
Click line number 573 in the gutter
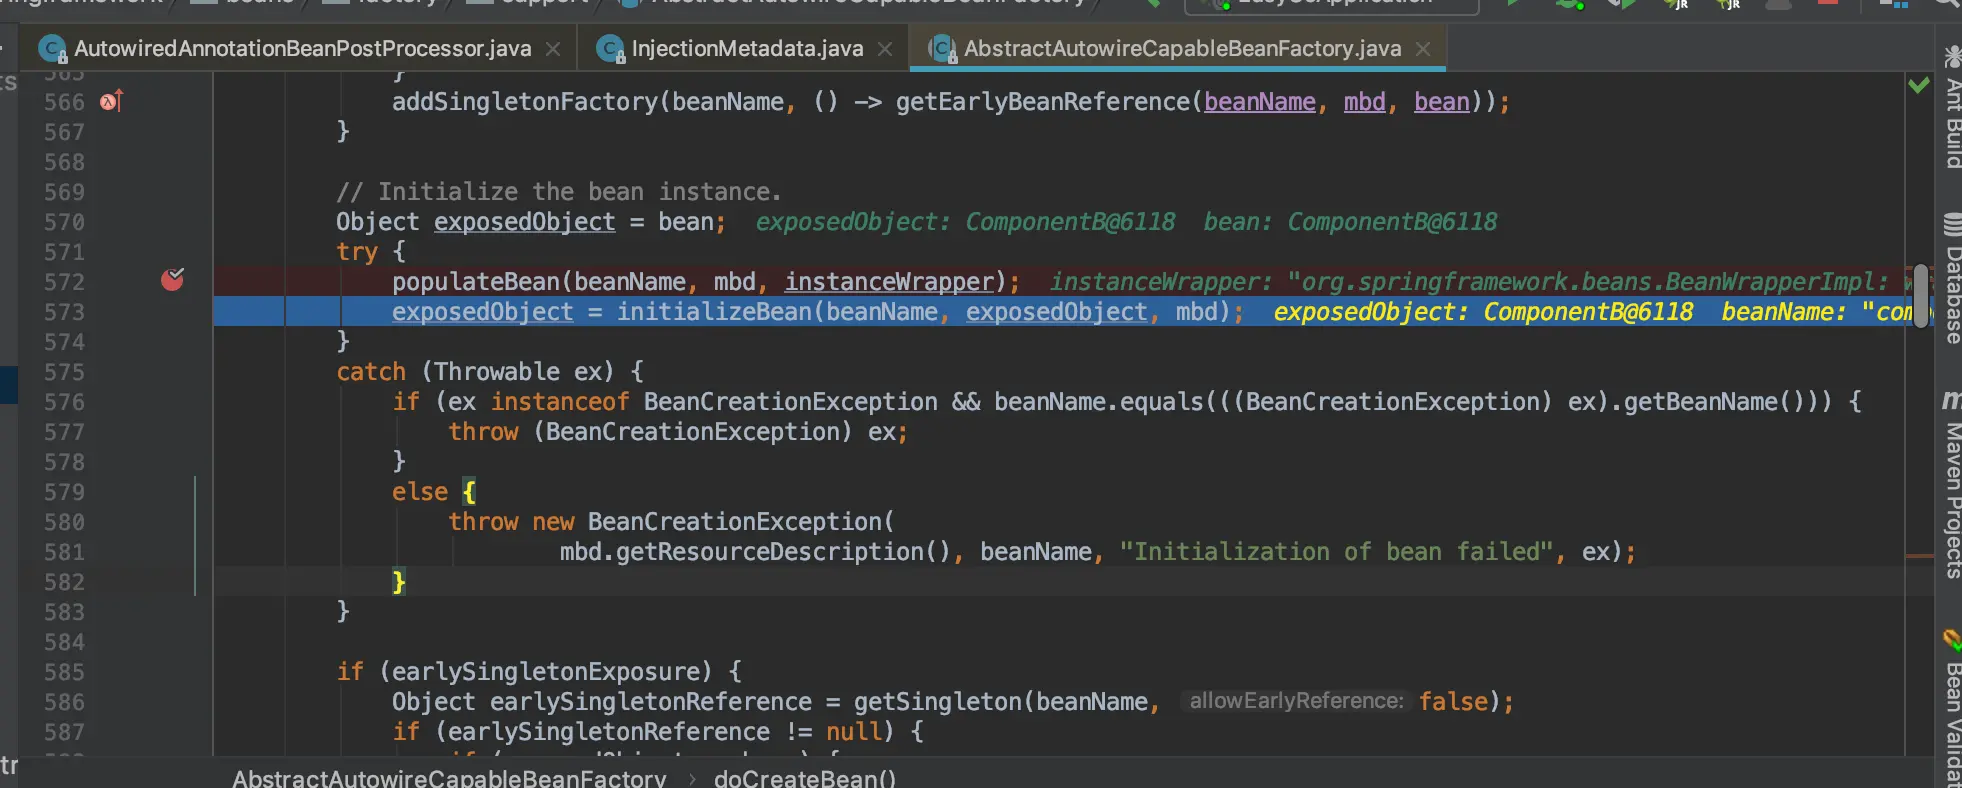pos(64,312)
